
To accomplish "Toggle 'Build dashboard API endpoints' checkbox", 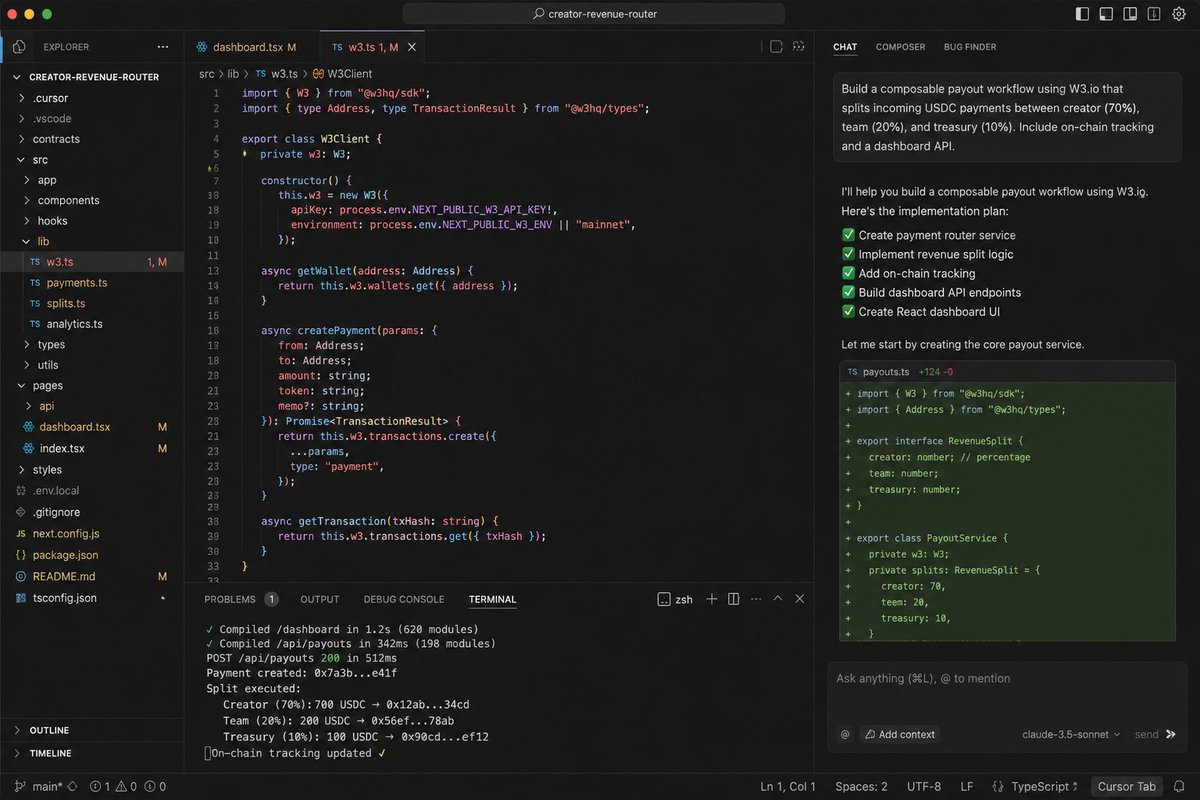I will tap(849, 292).
